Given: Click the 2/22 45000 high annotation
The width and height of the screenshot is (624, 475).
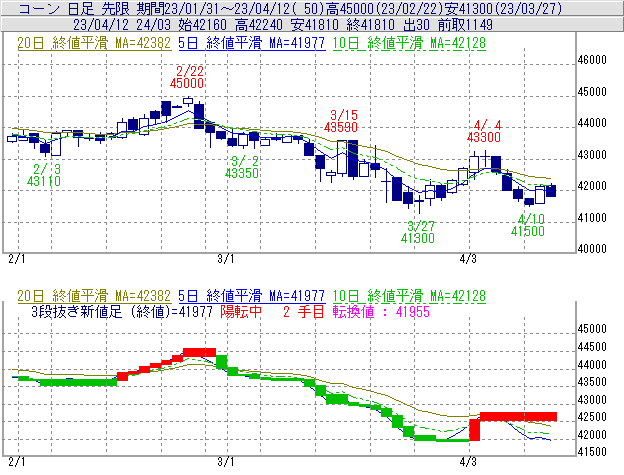Looking at the screenshot, I should pyautogui.click(x=187, y=77).
